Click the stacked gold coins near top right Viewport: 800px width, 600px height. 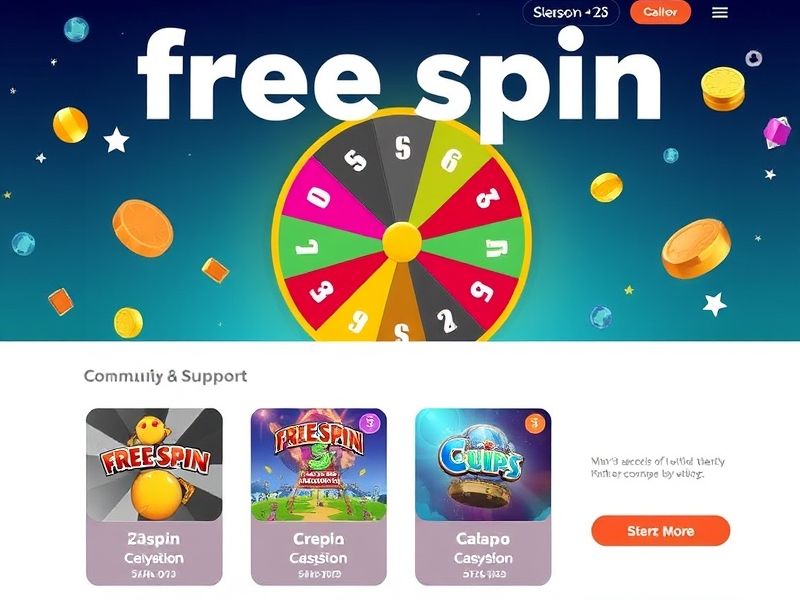click(722, 88)
